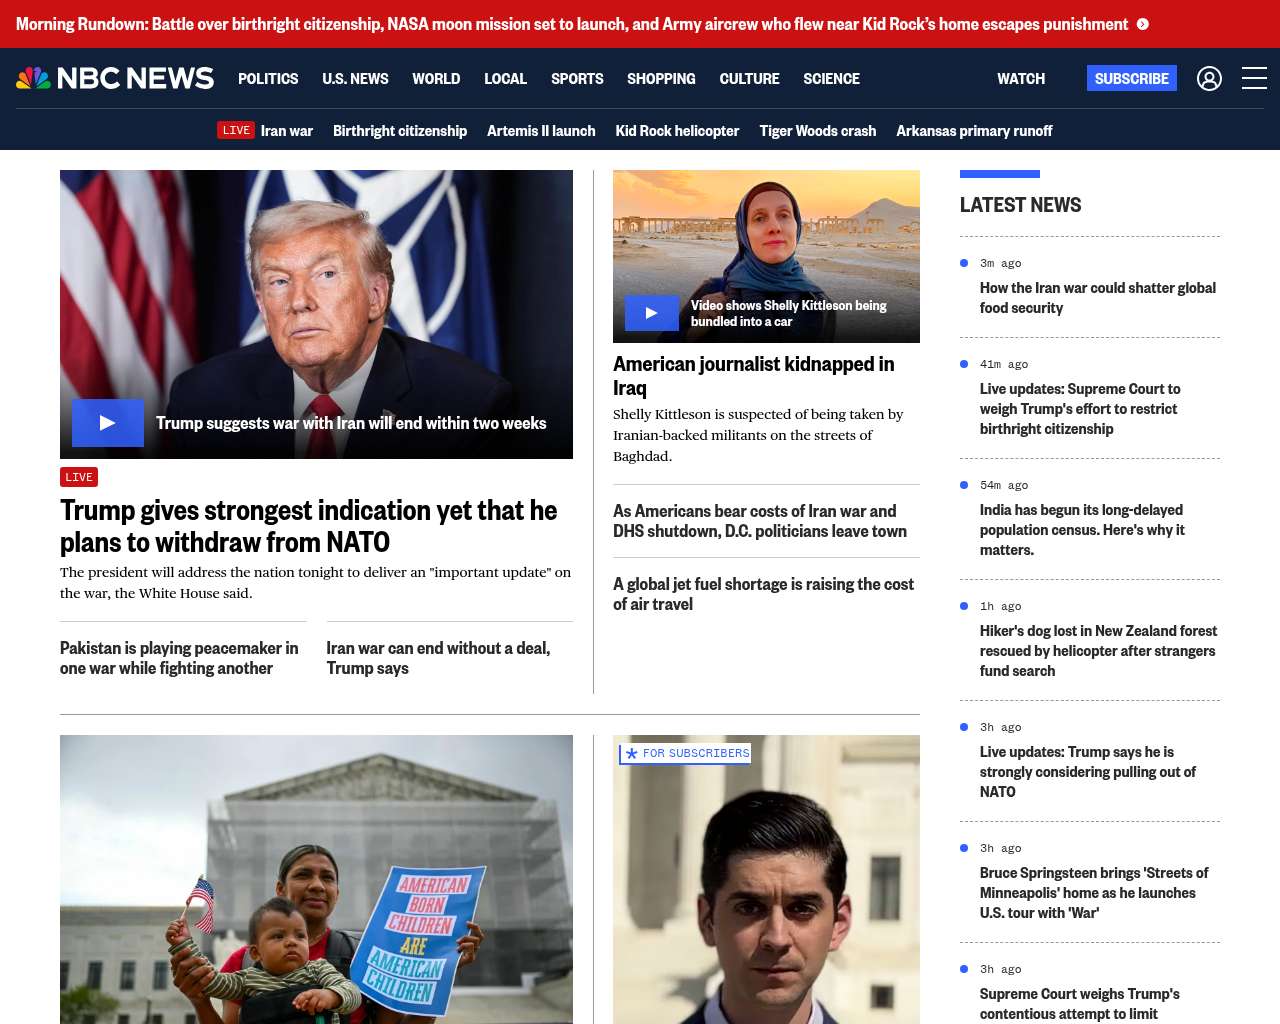
Task: Read the global jet fuel shortage story
Action: 763,594
